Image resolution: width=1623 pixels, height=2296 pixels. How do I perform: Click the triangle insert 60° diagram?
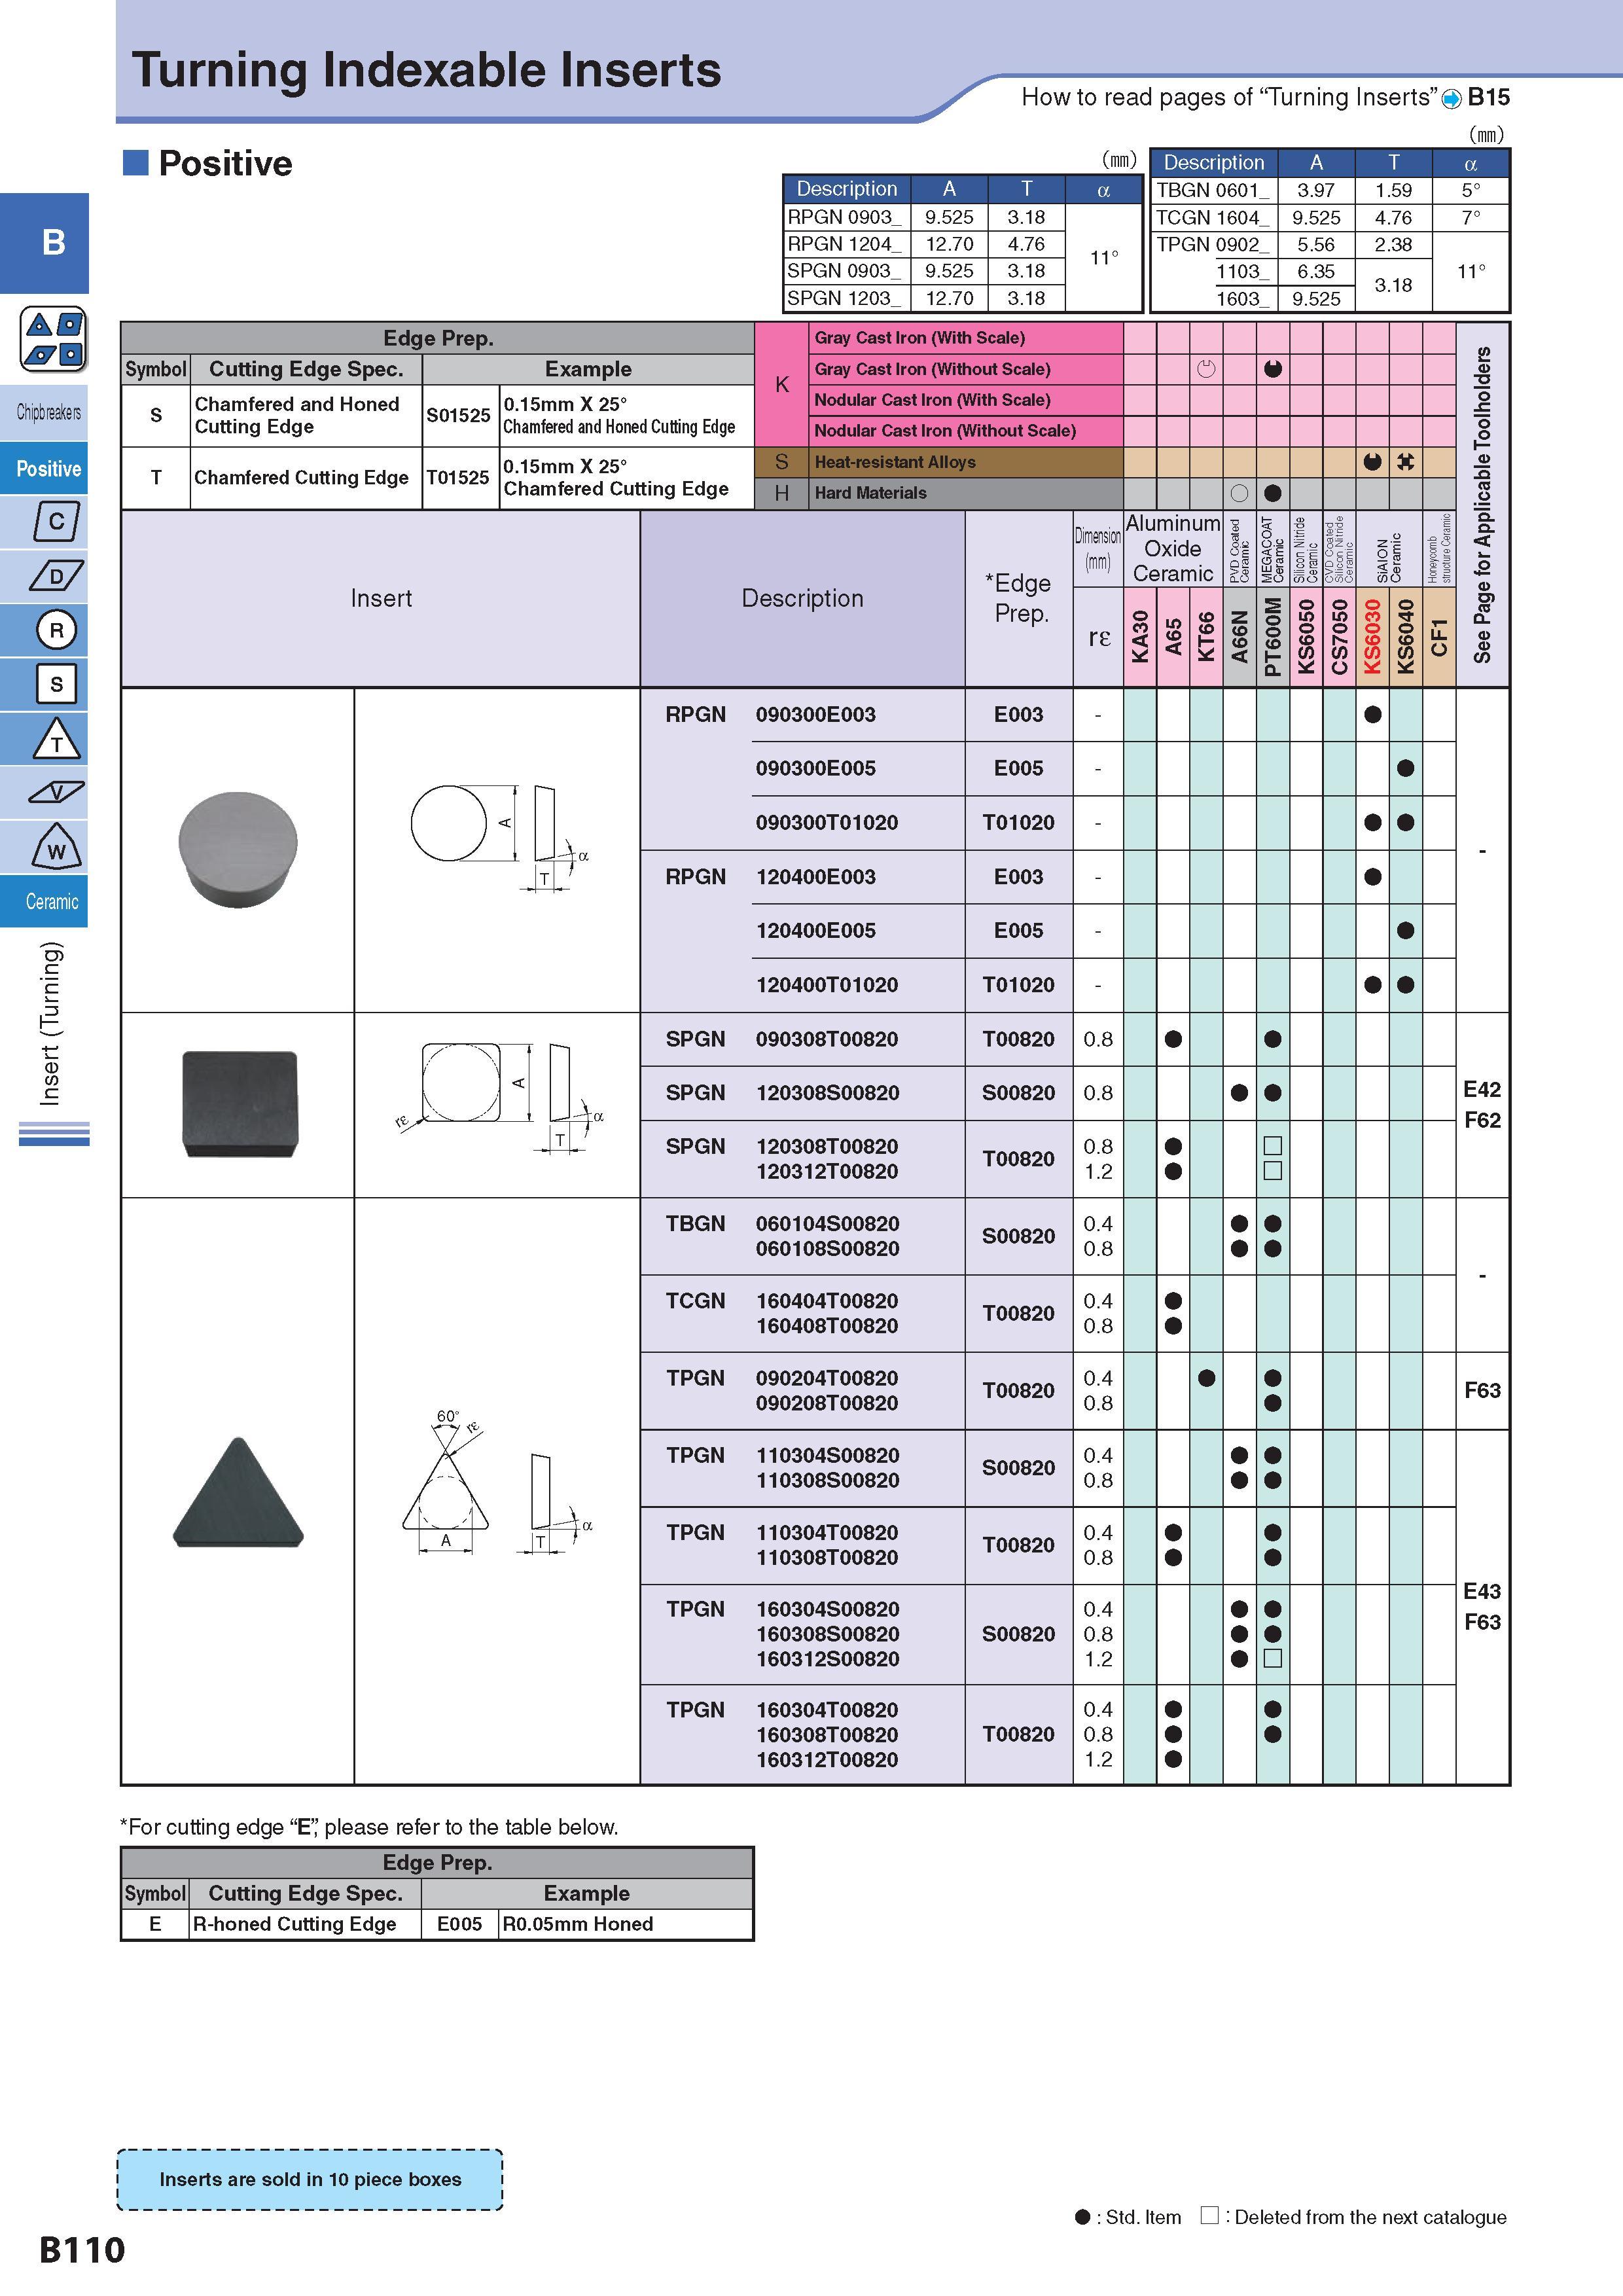coord(498,1483)
